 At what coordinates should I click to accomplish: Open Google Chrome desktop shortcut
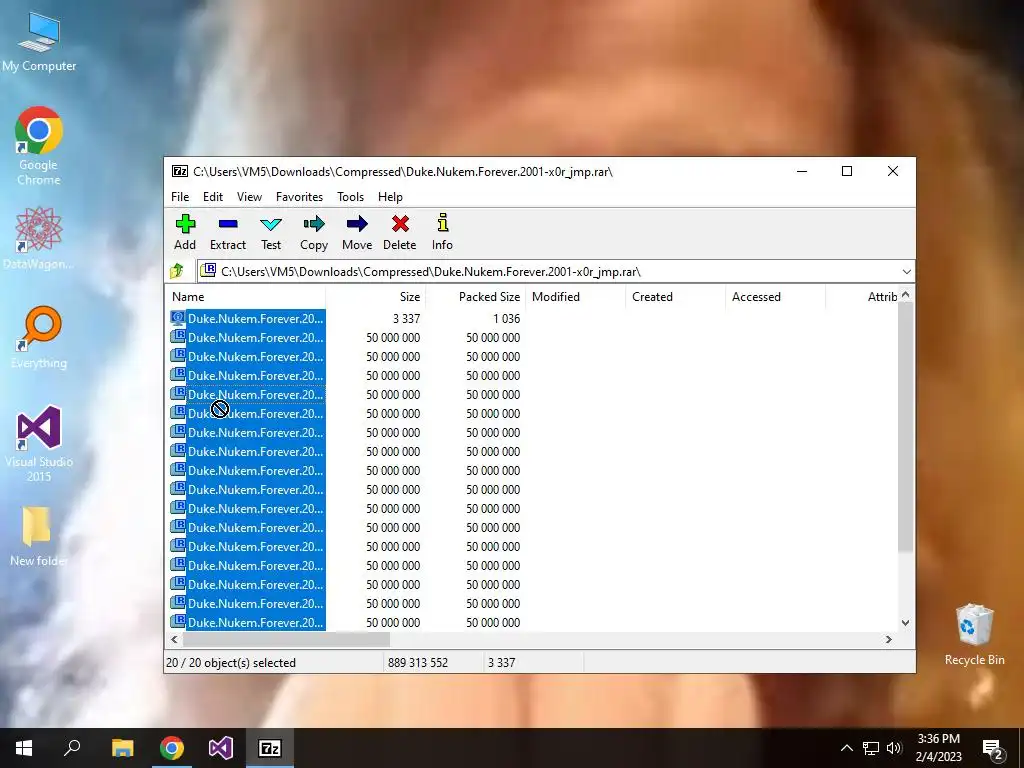click(39, 145)
